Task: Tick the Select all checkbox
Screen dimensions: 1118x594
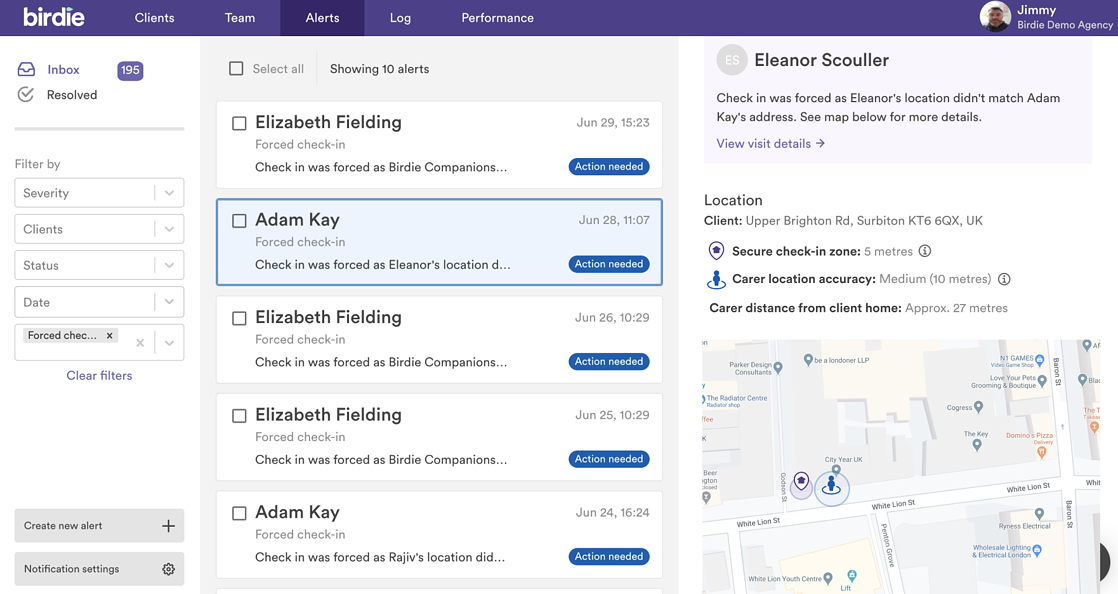Action: pos(236,68)
